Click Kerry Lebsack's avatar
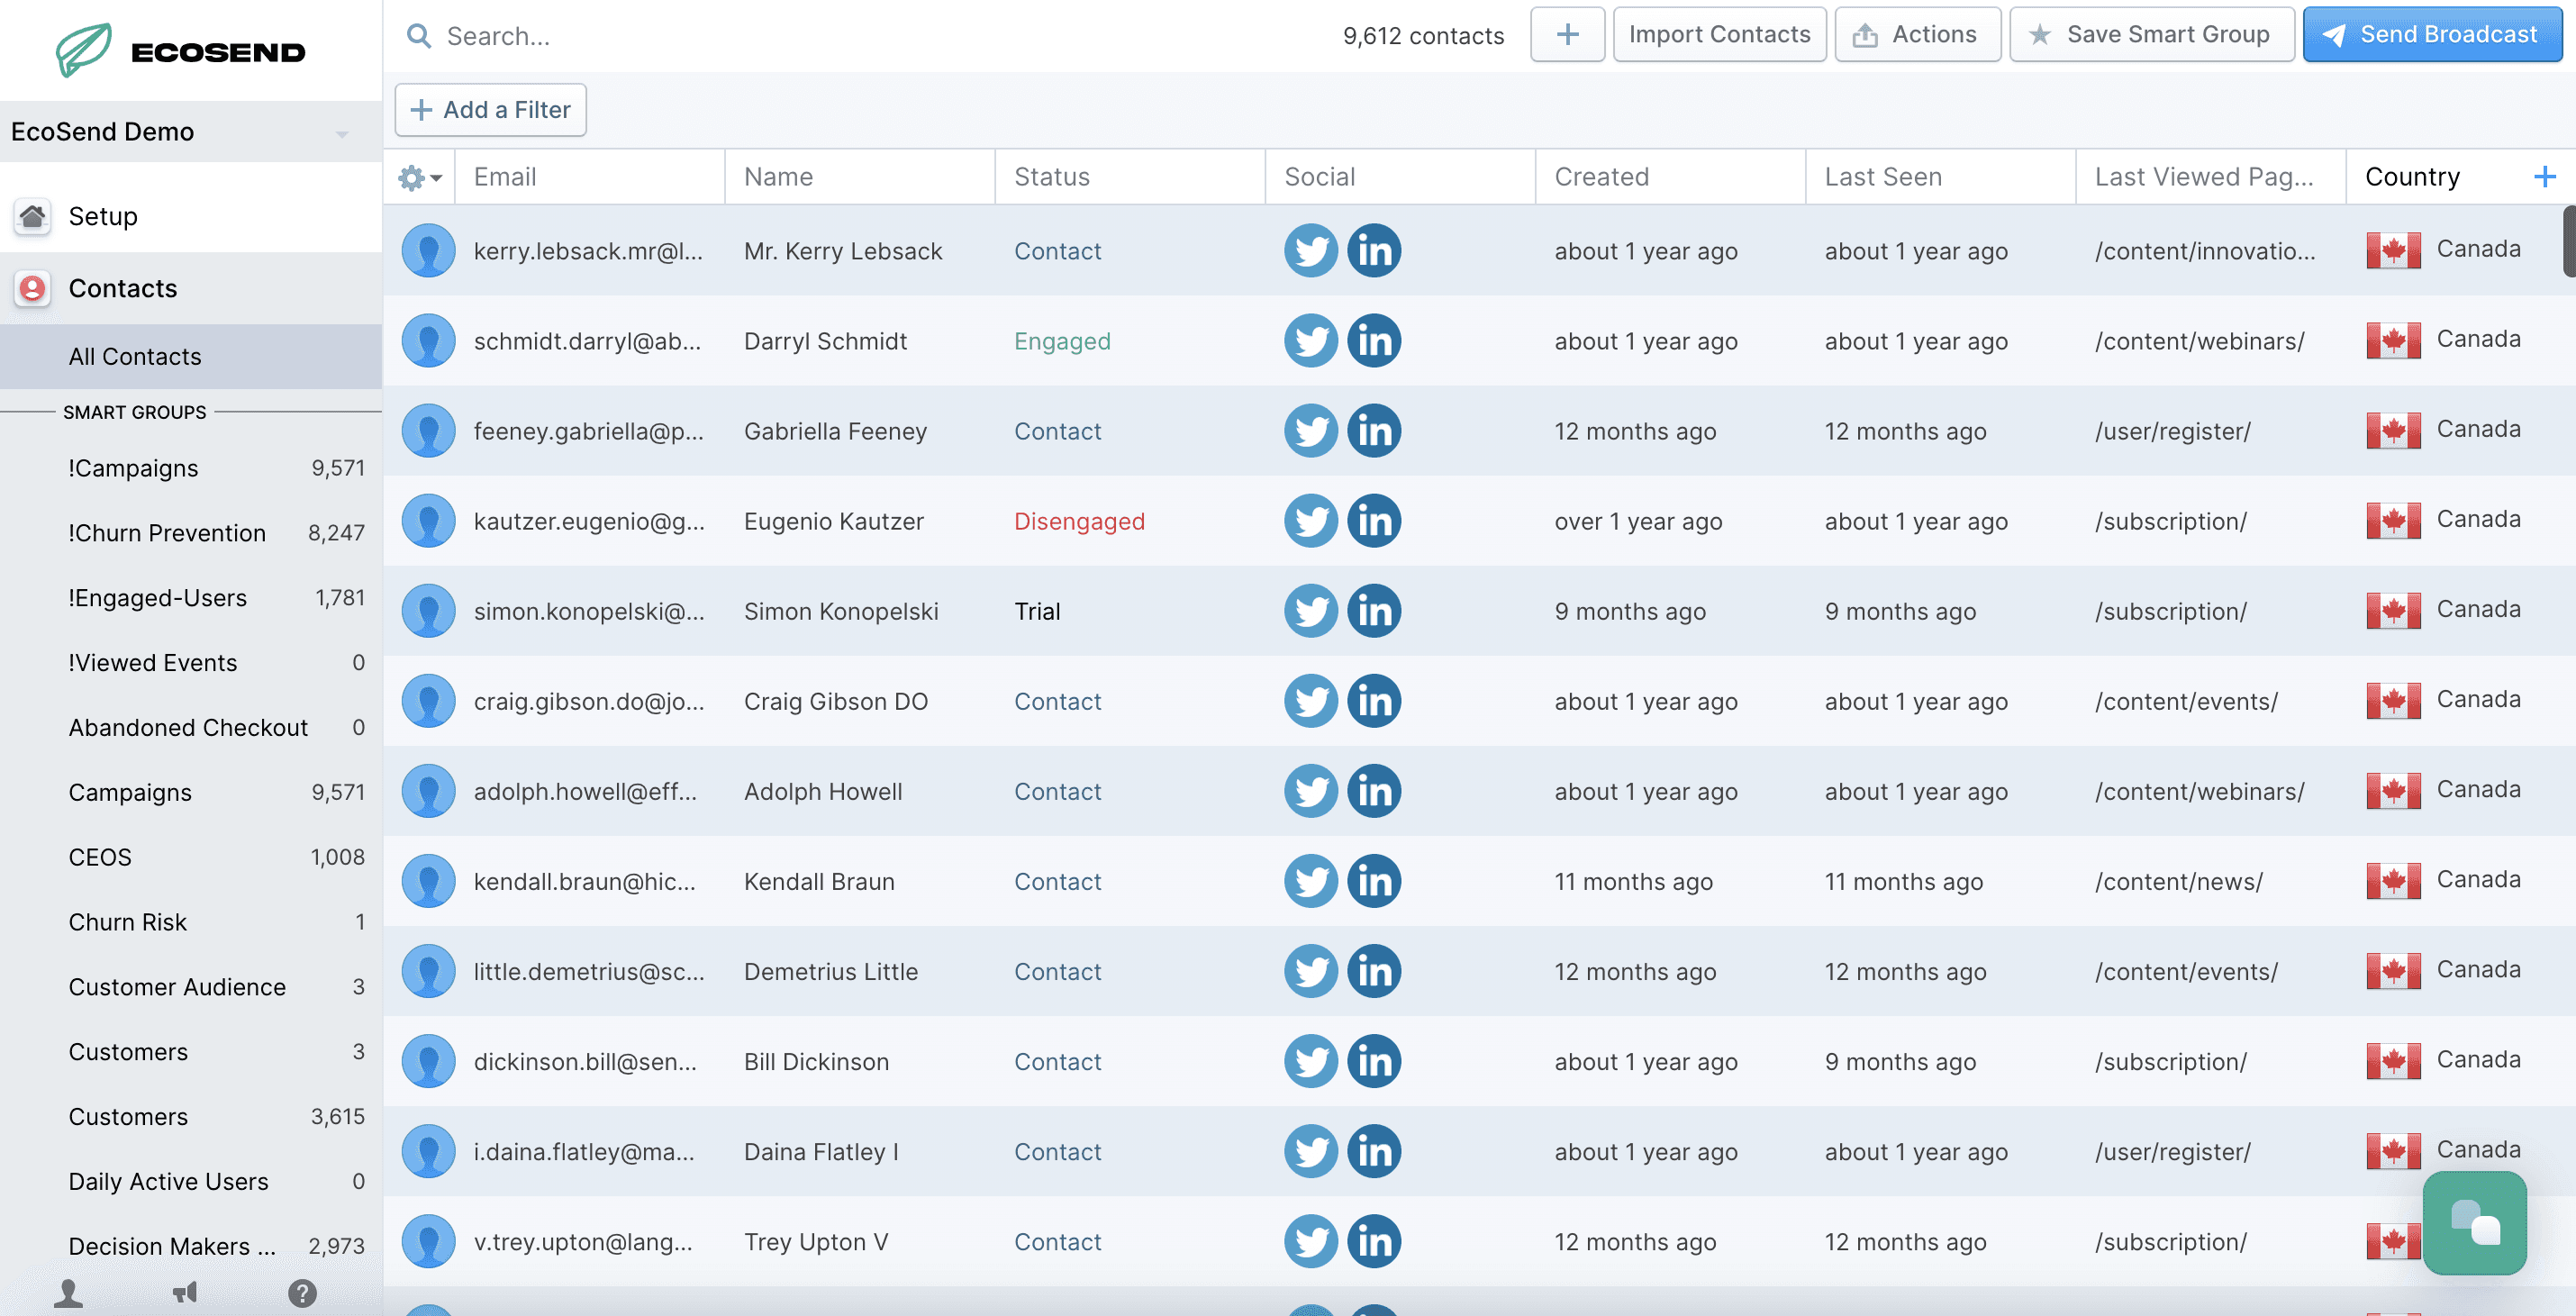The image size is (2576, 1316). tap(428, 251)
